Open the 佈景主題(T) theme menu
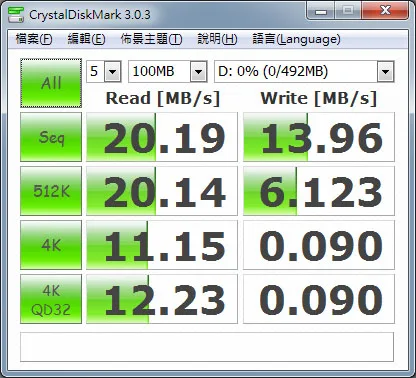Viewport: 416px width, 378px height. 151,39
